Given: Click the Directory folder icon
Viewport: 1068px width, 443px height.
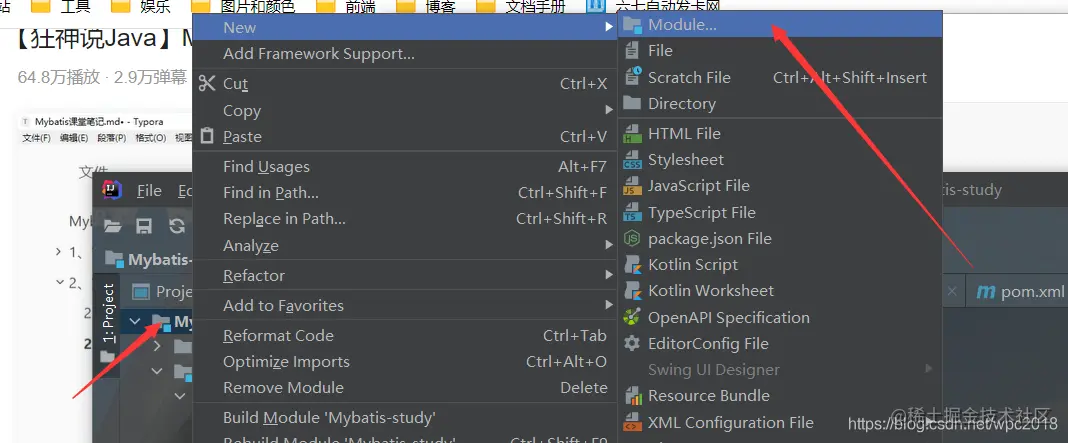Looking at the screenshot, I should click(633, 103).
